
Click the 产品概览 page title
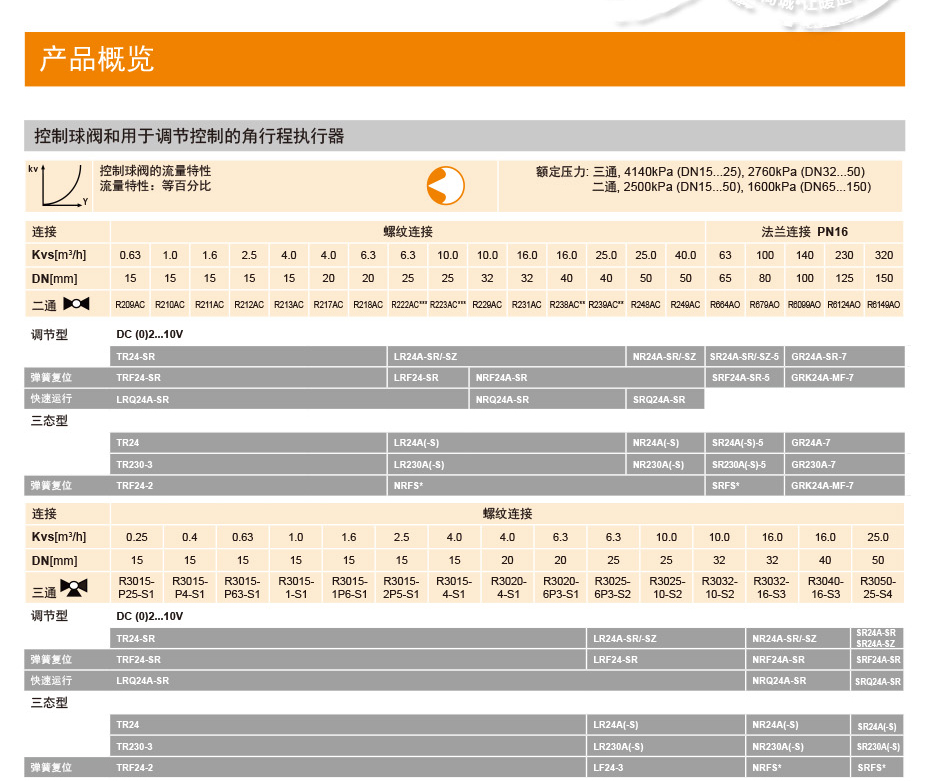click(x=97, y=59)
